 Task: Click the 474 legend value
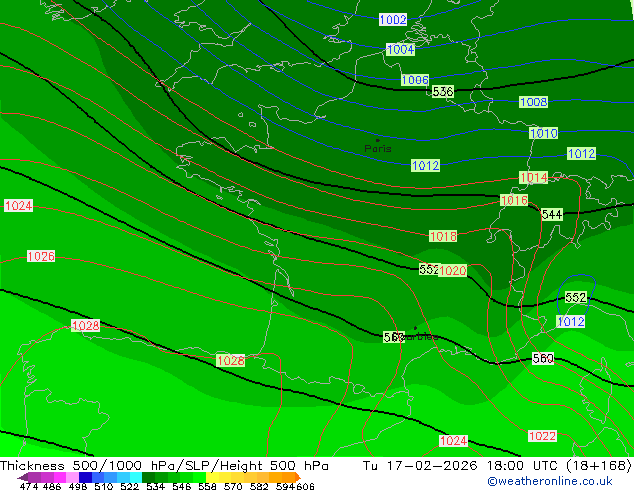pos(29,486)
